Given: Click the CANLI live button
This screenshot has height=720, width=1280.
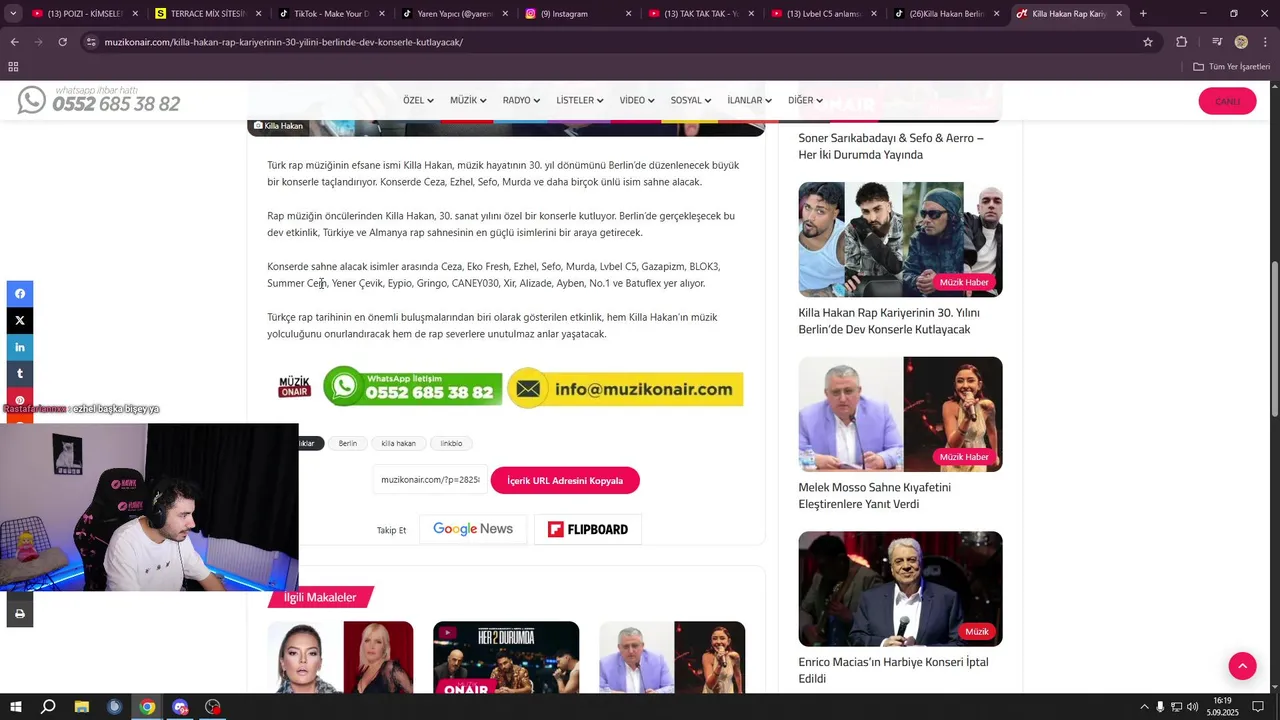Looking at the screenshot, I should coord(1227,101).
